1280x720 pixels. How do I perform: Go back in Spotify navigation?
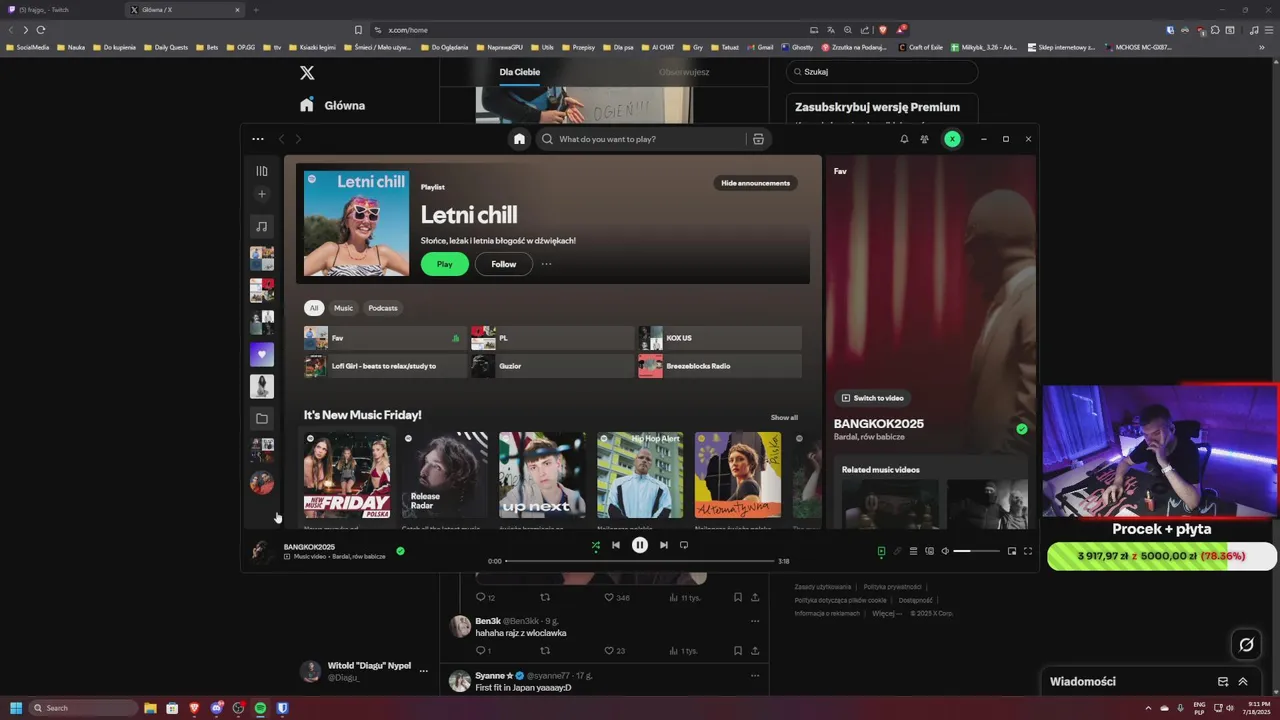(x=281, y=139)
